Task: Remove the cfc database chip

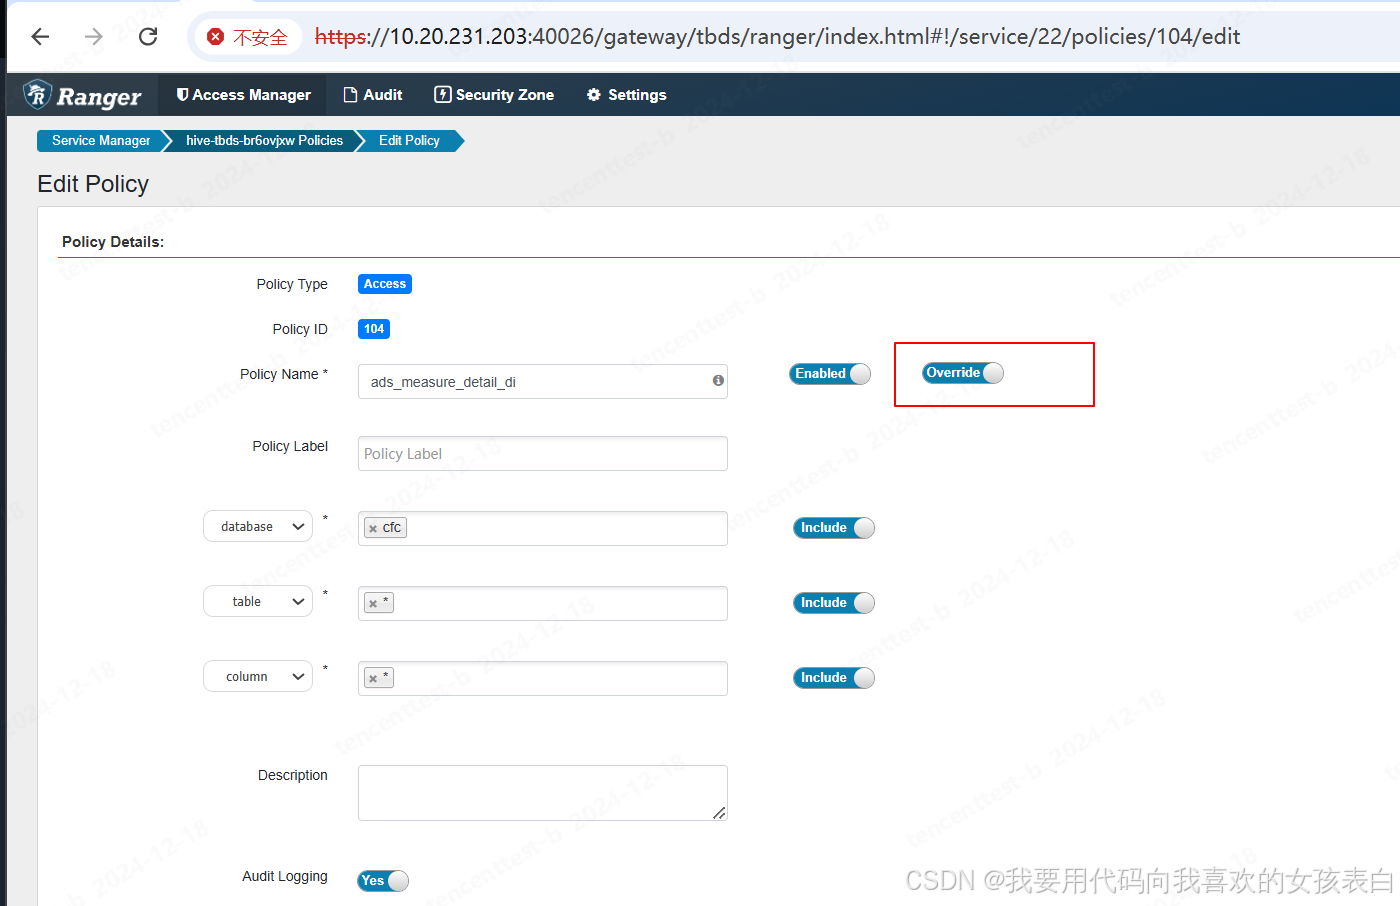Action: point(374,527)
